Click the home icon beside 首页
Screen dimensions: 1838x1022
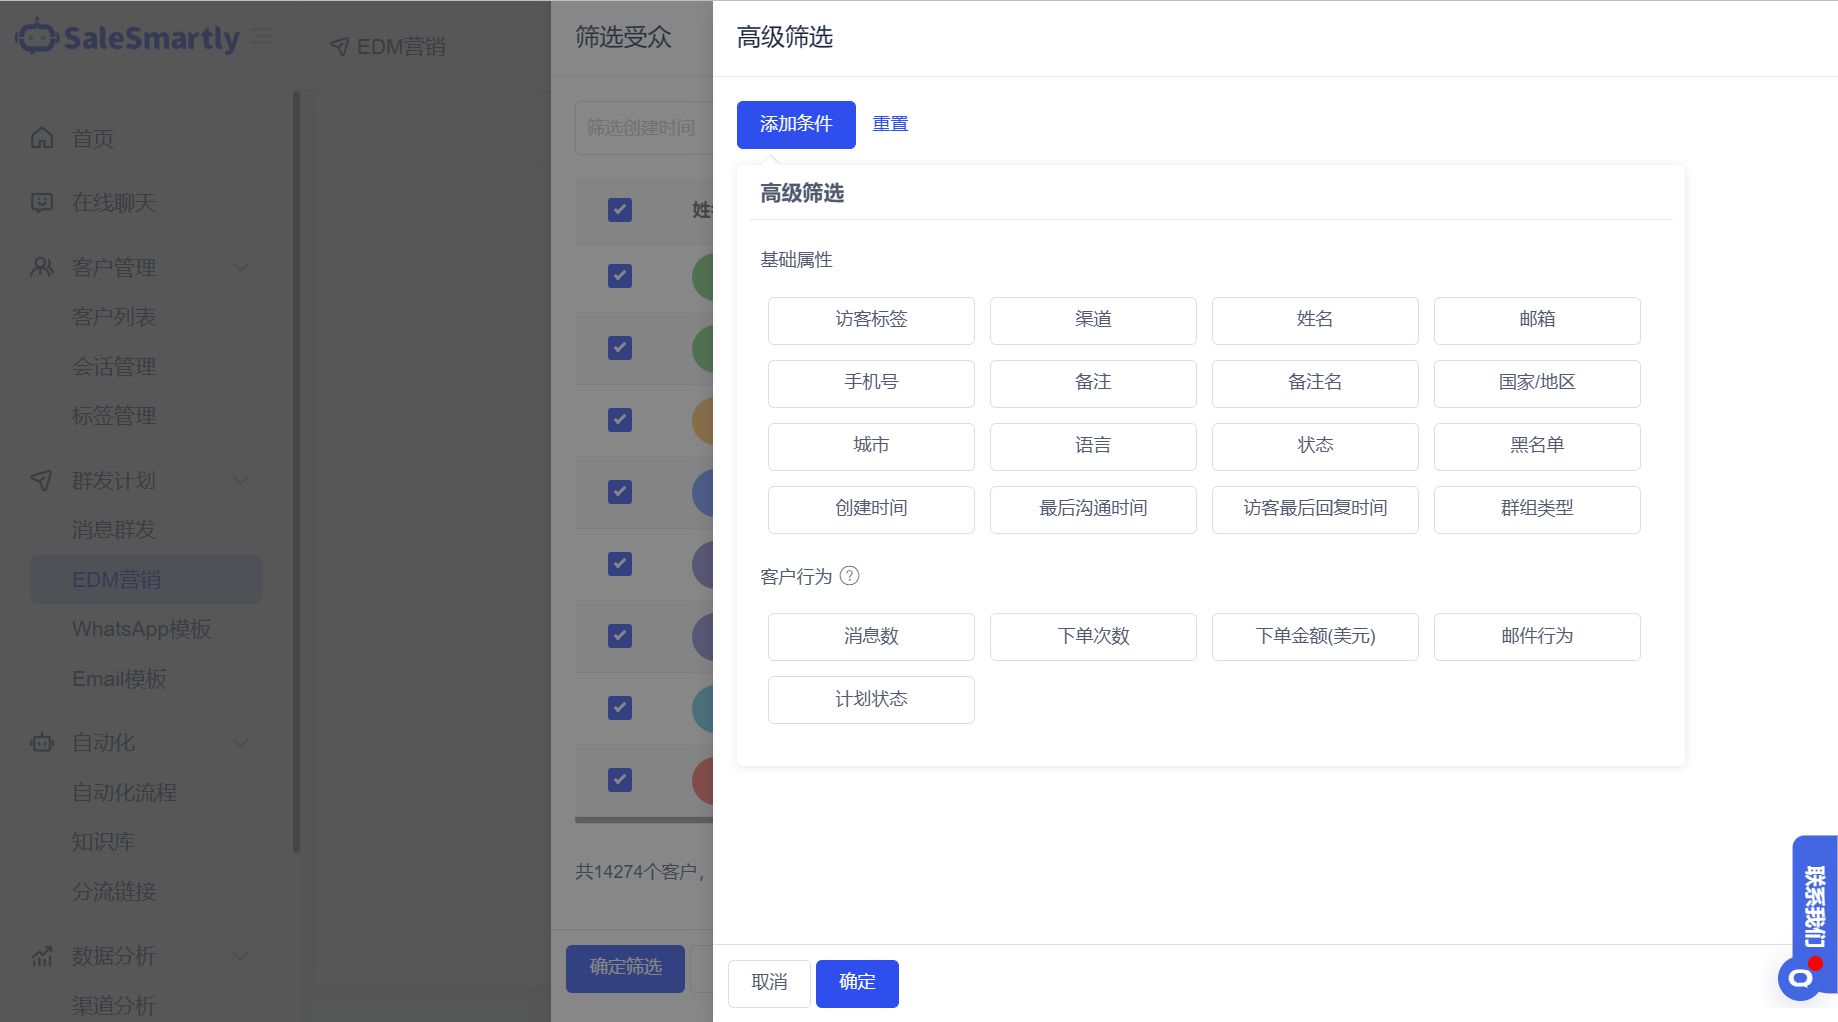coord(42,138)
